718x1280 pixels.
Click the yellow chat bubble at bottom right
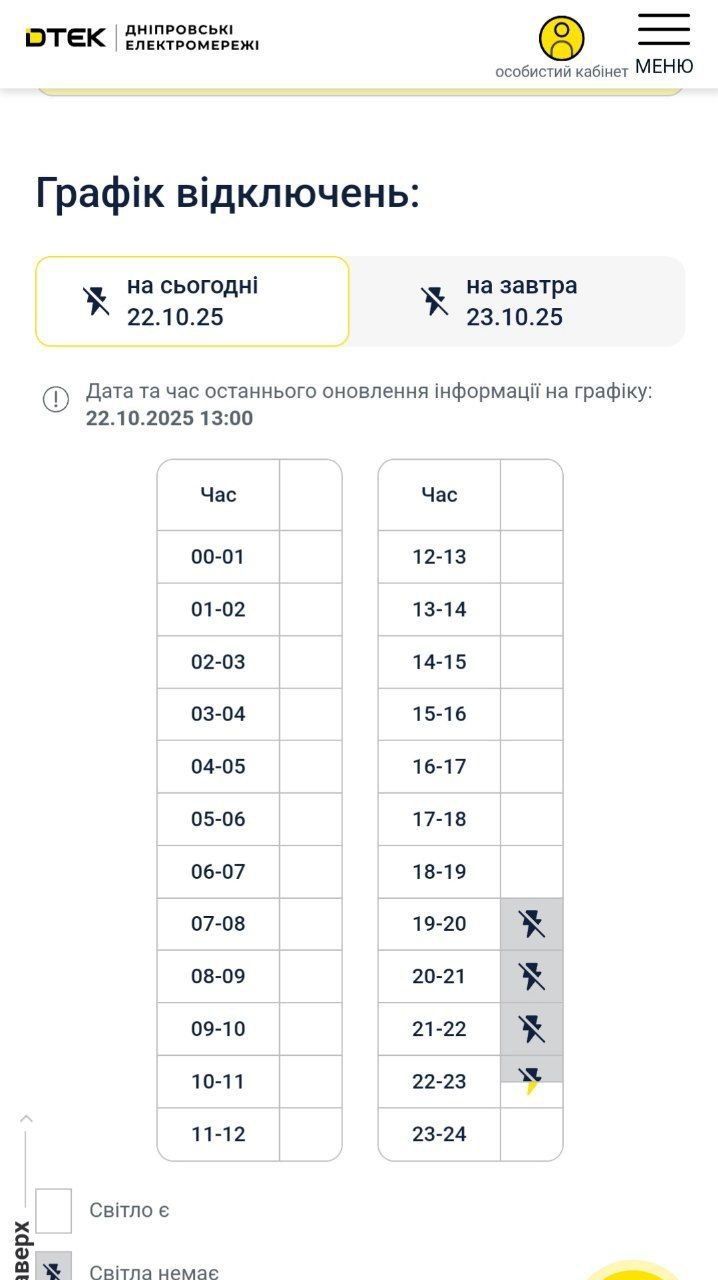click(x=632, y=1270)
